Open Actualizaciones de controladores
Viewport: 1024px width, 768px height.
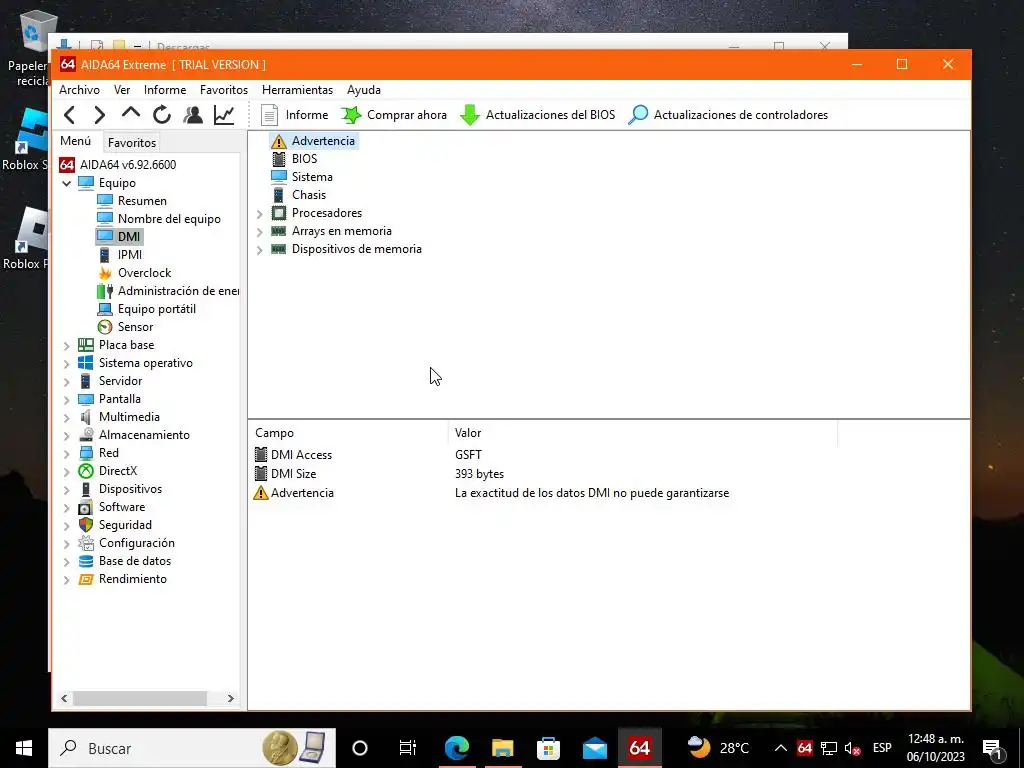[x=728, y=115]
